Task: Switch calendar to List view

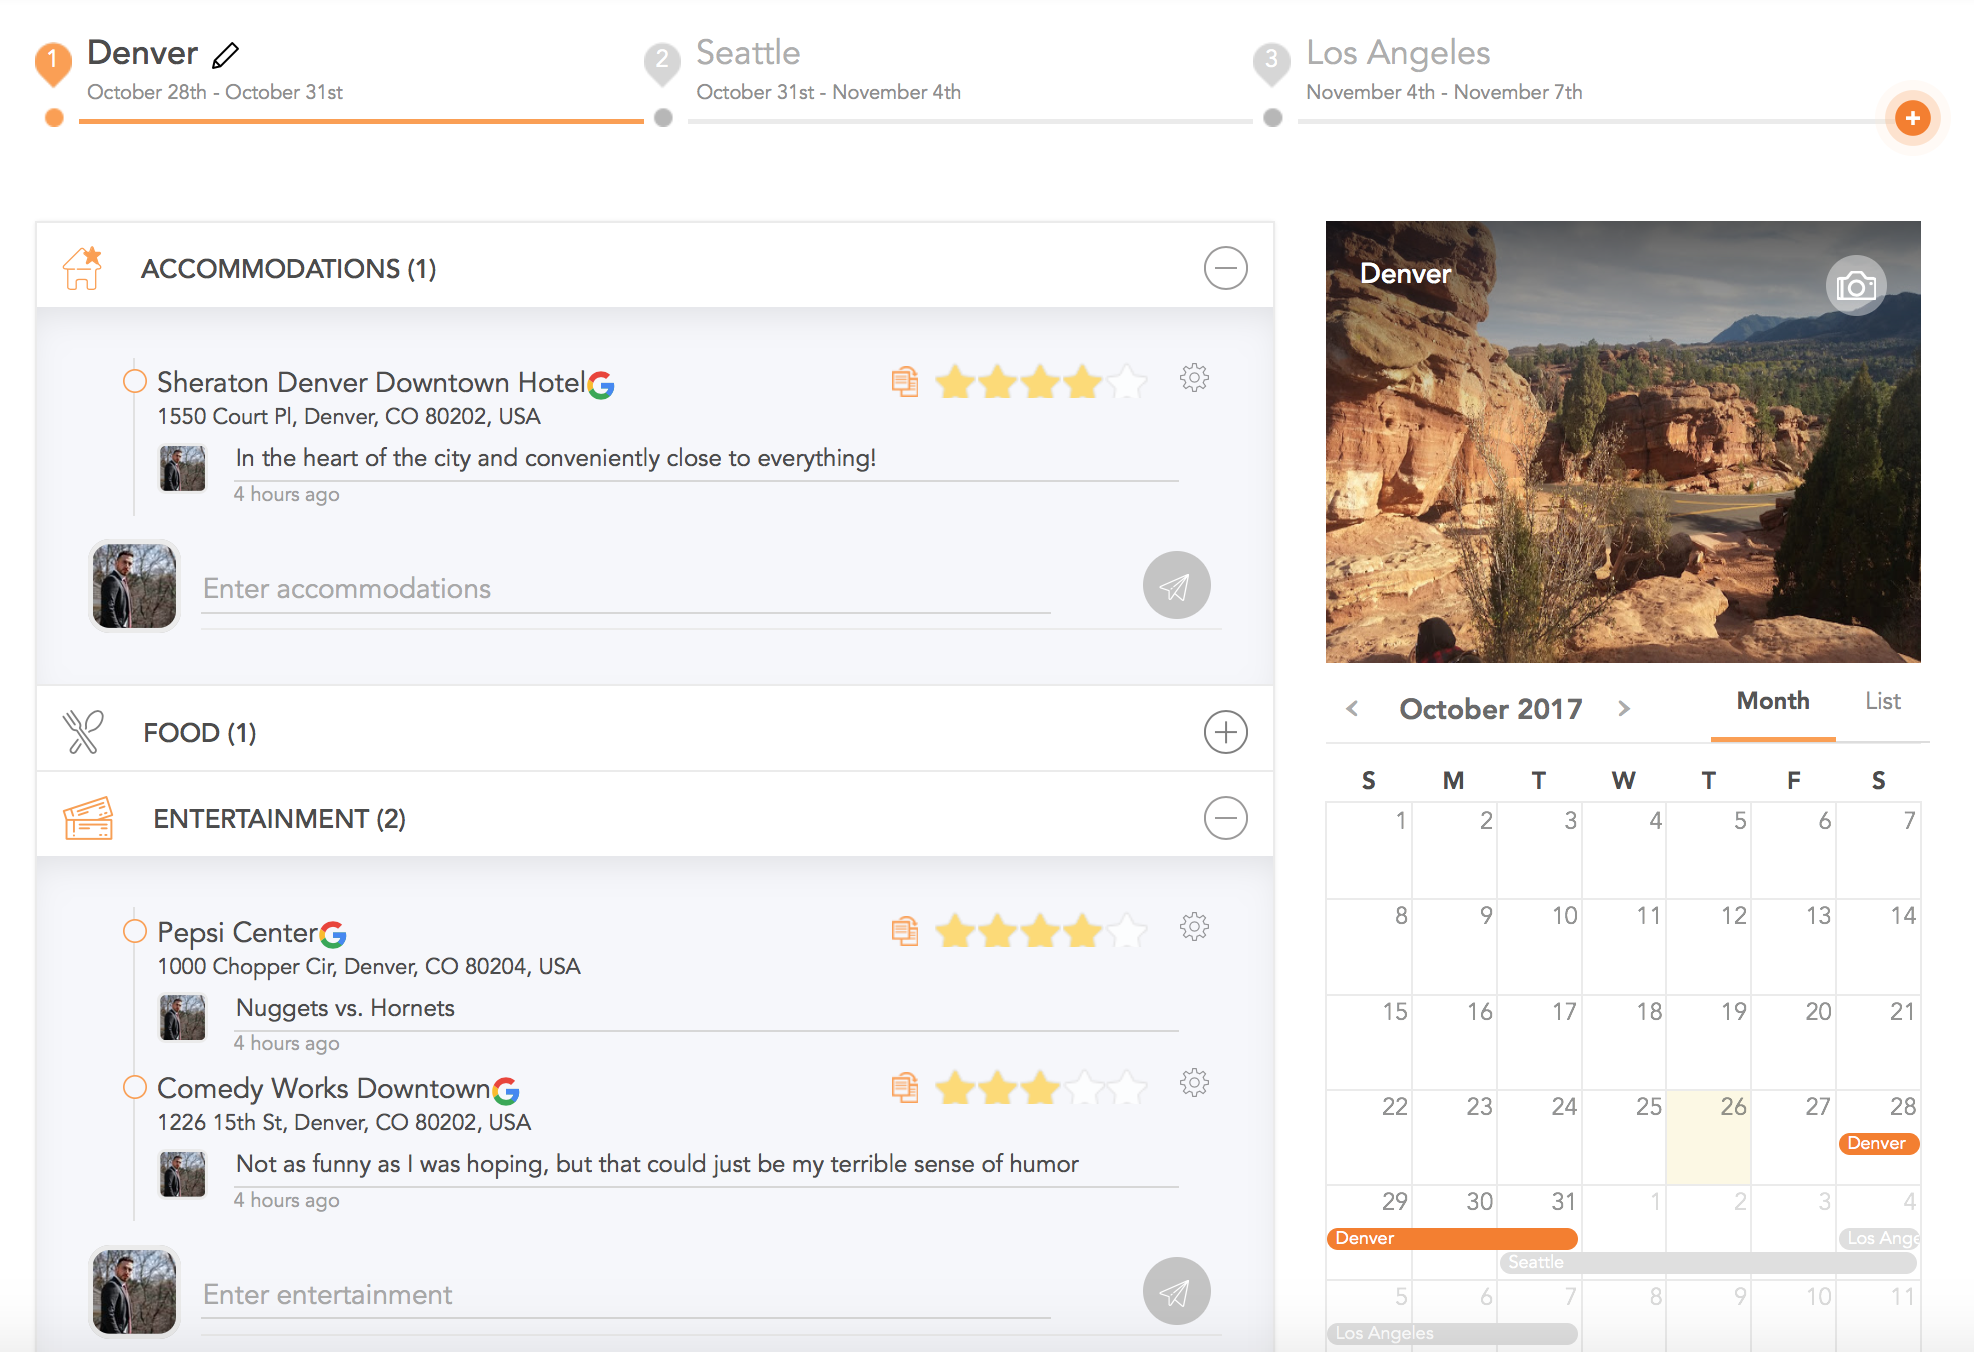Action: click(1882, 701)
